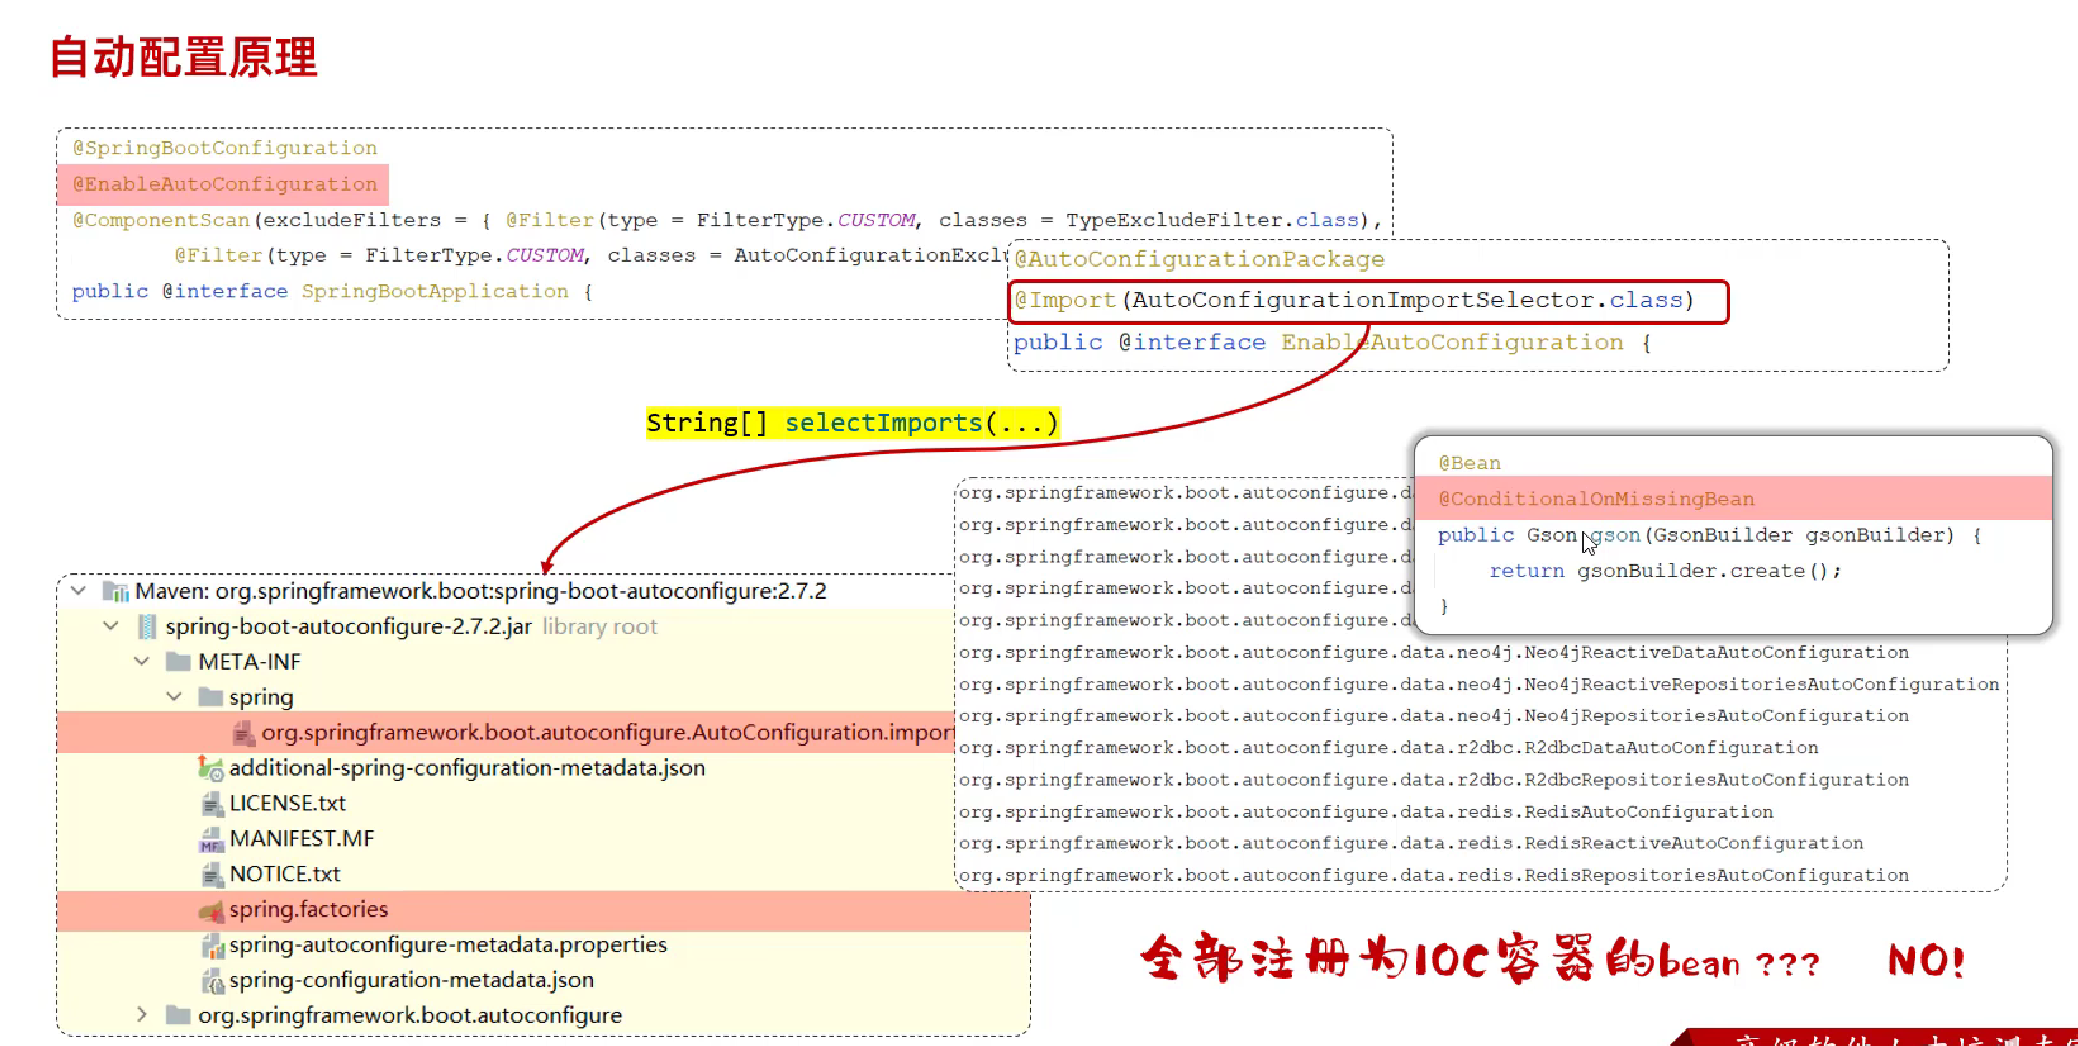Collapse the META-INF folder chevron
Viewport: 2078px width, 1046px height.
click(142, 661)
